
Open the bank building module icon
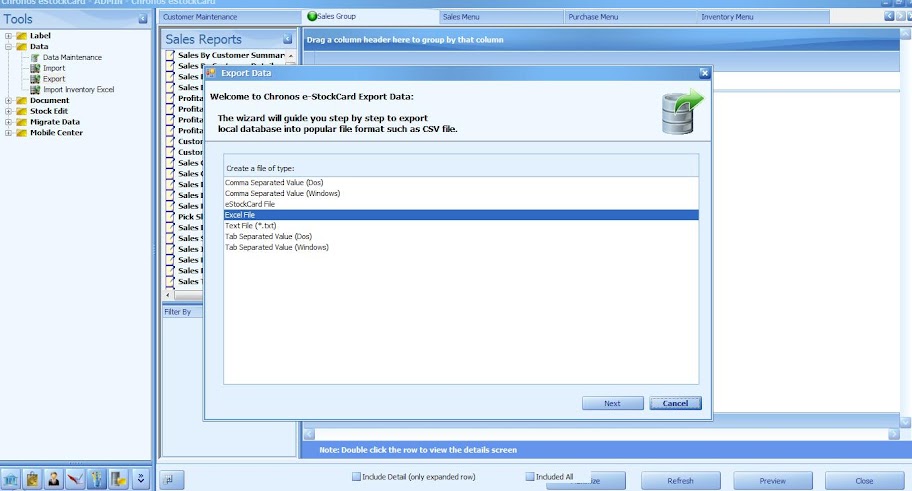10,479
